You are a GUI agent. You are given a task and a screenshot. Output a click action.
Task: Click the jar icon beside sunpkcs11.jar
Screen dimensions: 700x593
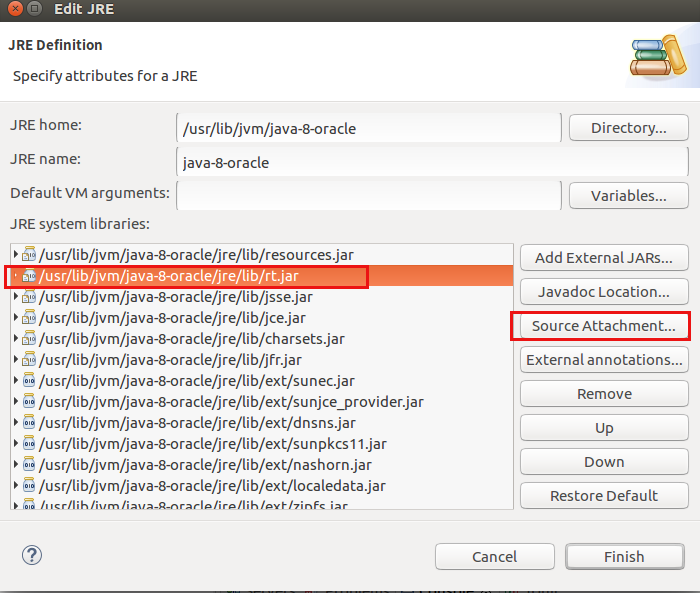[29, 443]
